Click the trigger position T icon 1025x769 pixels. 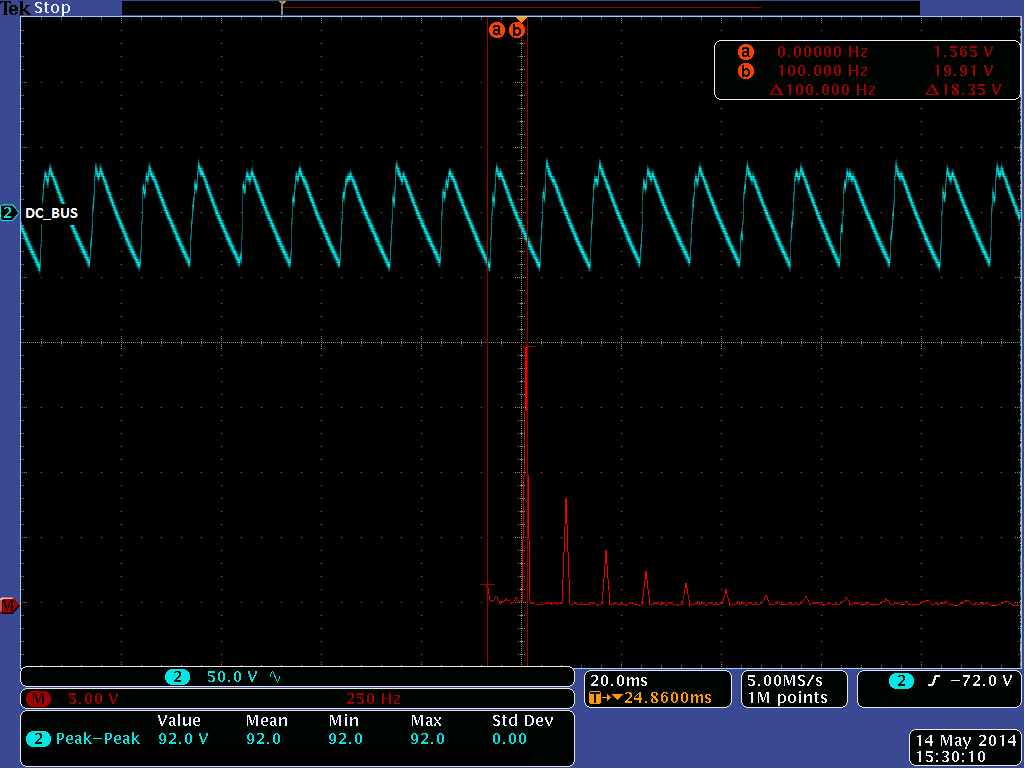pos(595,698)
